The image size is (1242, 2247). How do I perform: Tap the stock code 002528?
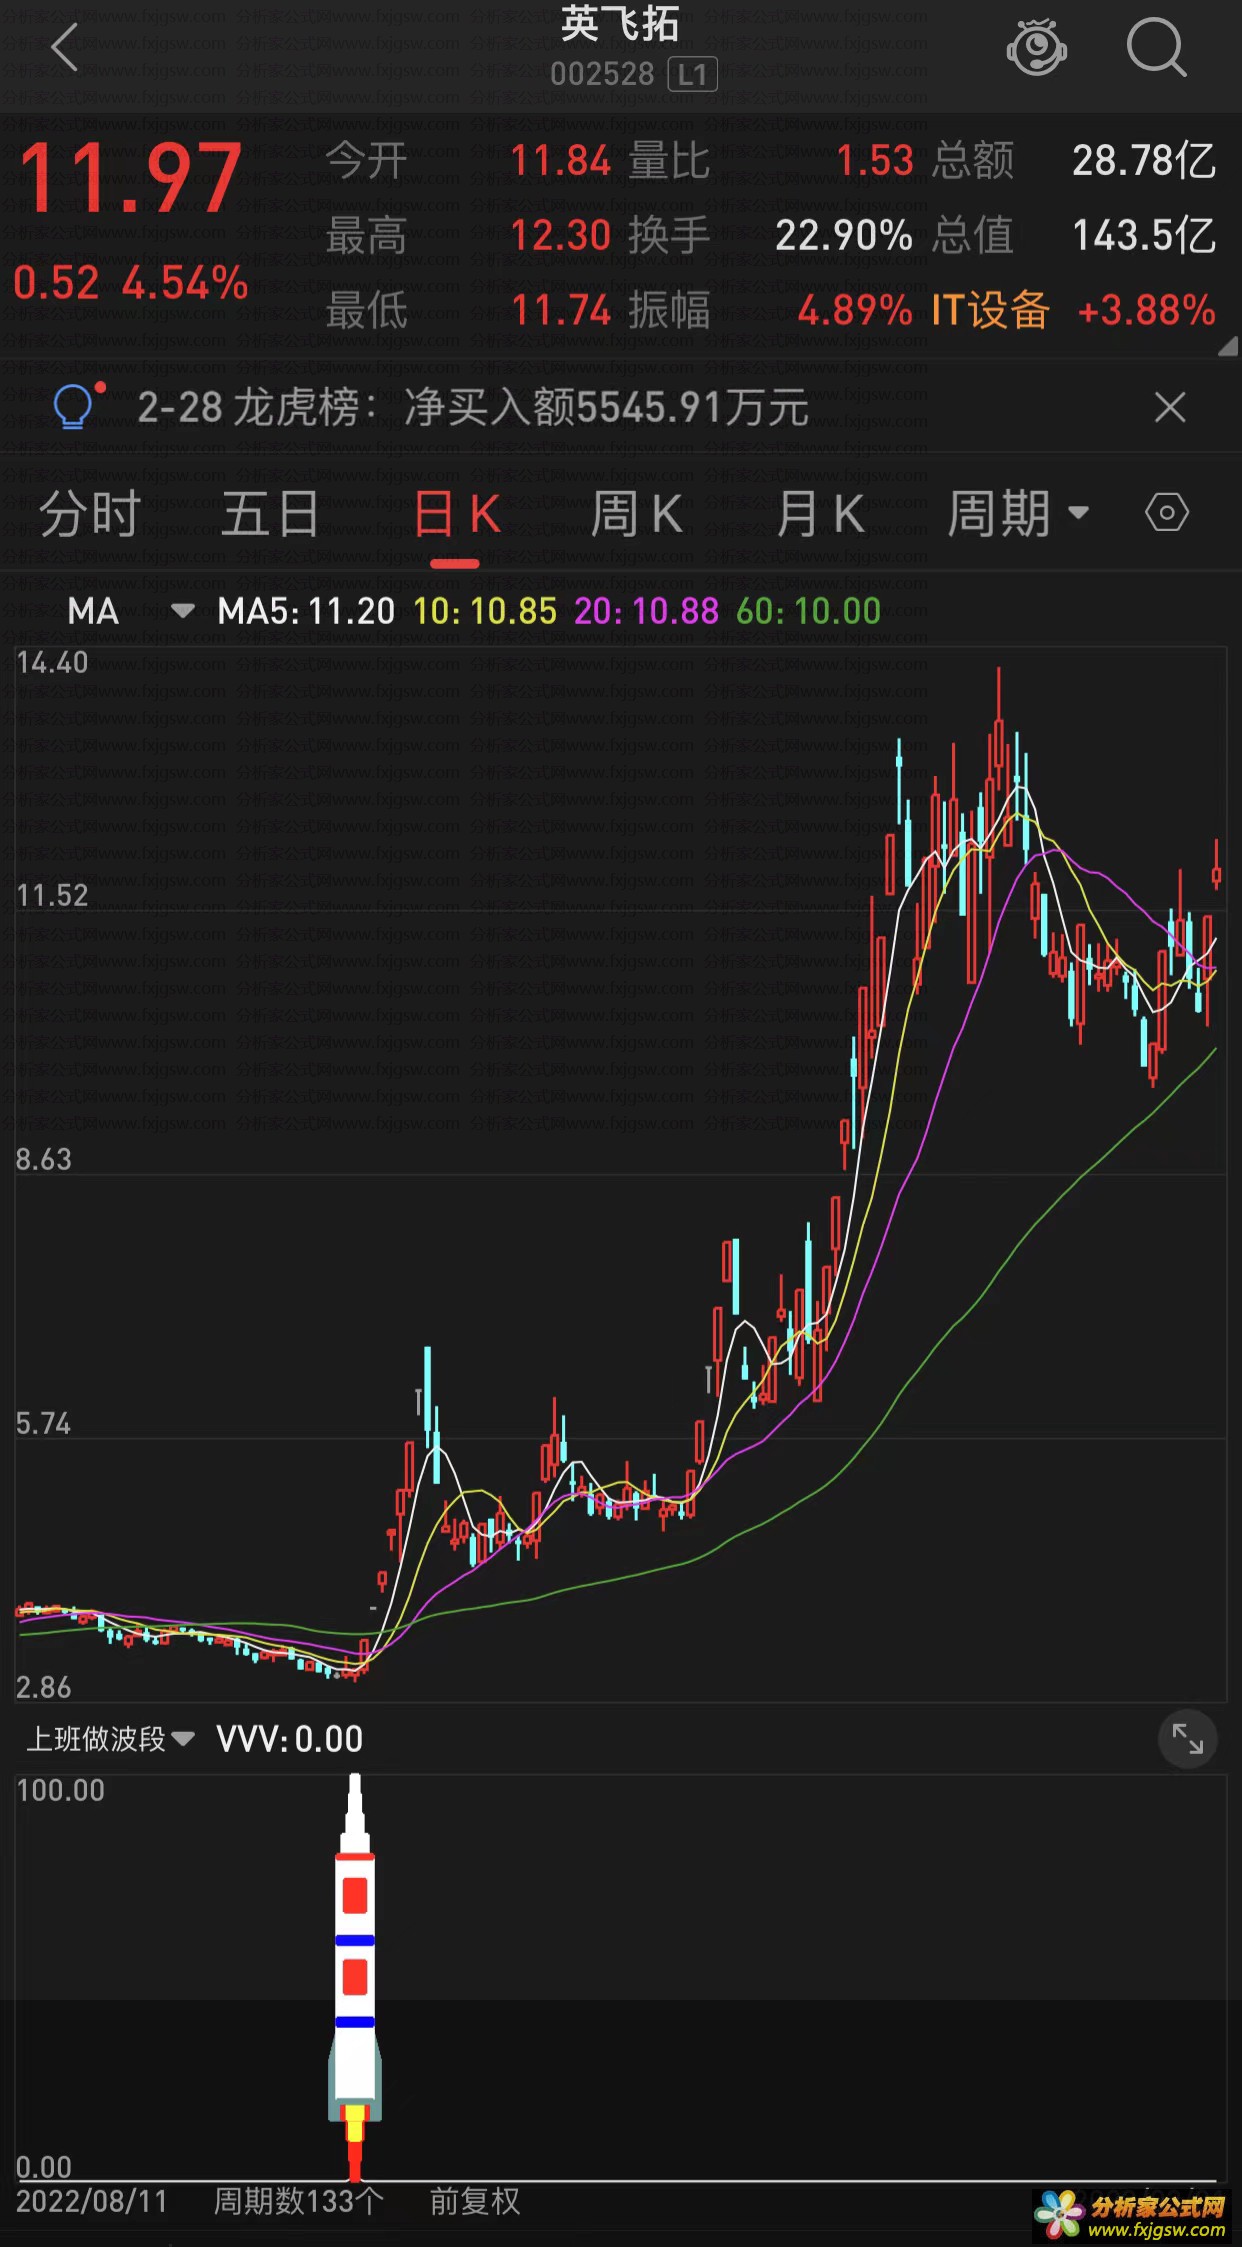(602, 75)
